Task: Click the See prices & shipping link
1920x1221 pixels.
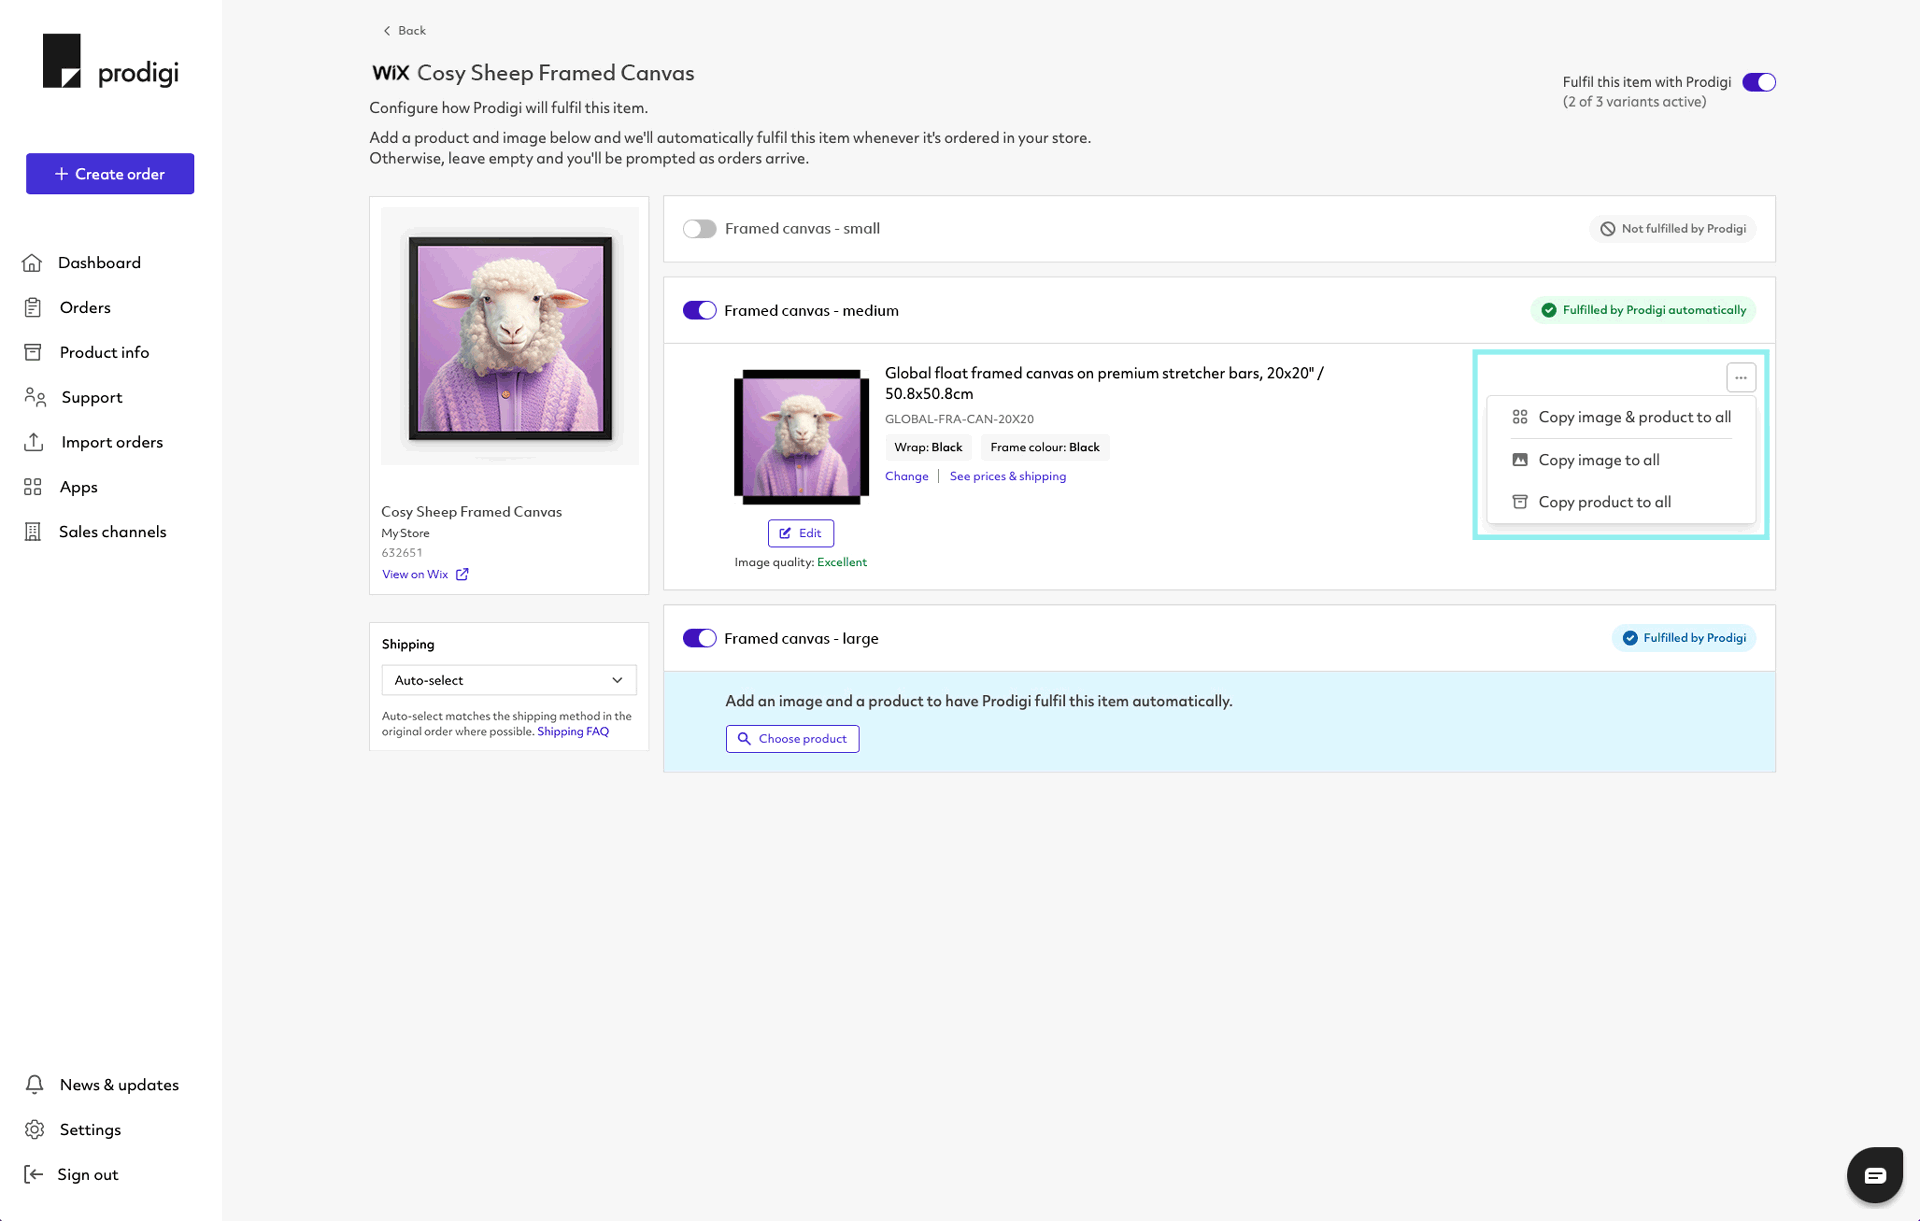Action: tap(1008, 476)
